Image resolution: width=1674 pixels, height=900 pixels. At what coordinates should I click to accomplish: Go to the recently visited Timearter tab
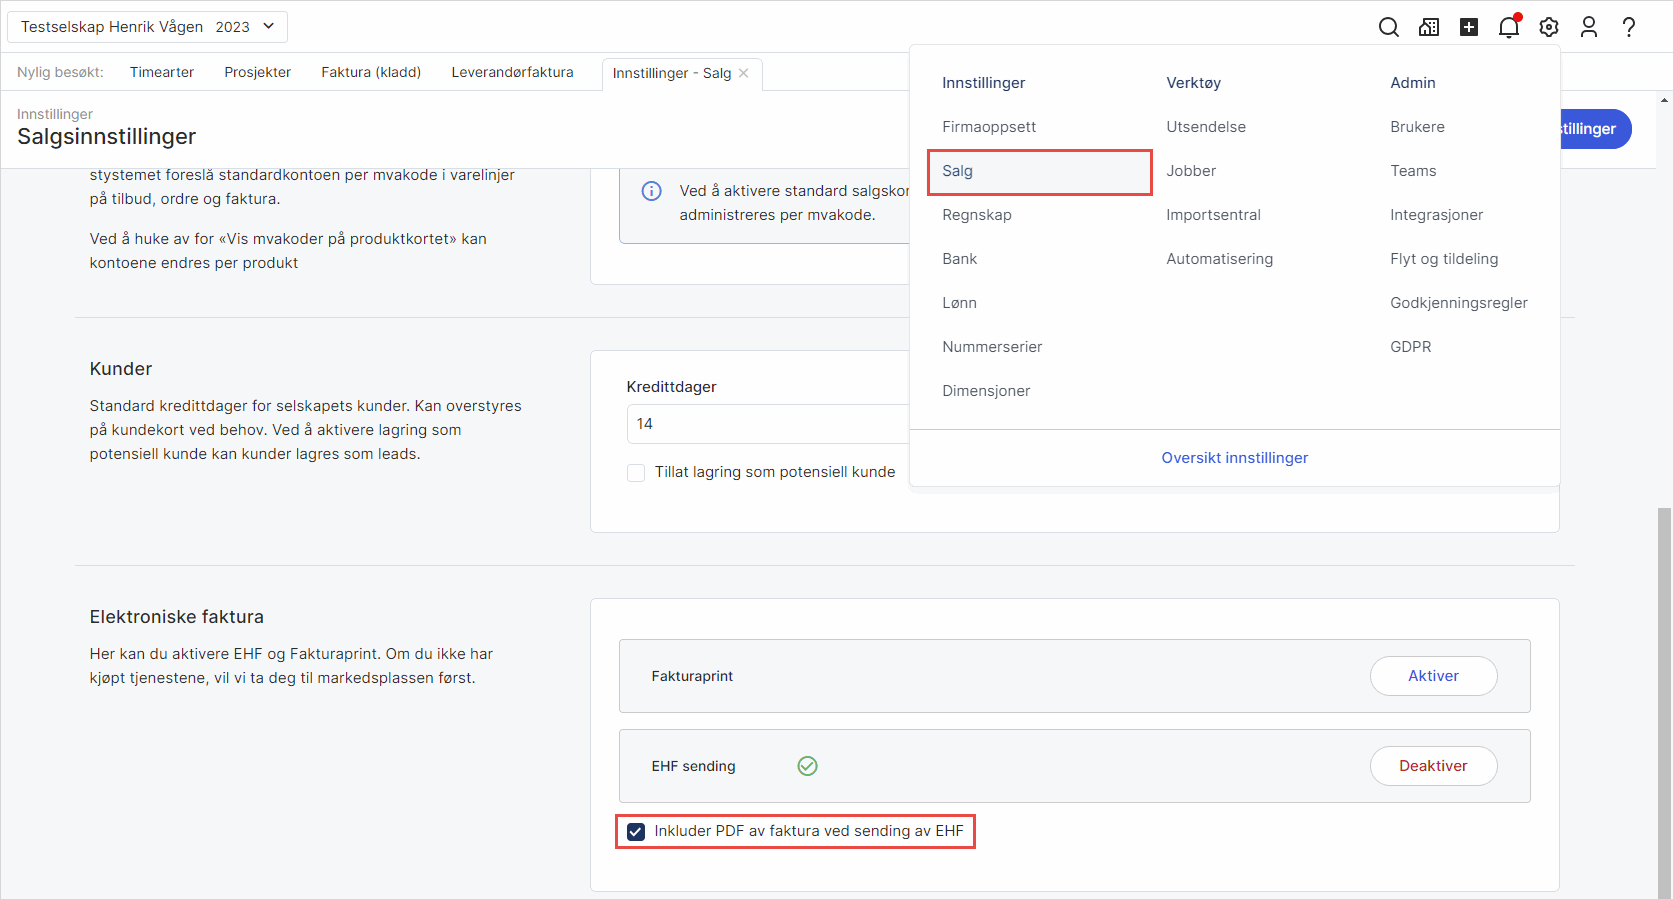click(x=162, y=72)
